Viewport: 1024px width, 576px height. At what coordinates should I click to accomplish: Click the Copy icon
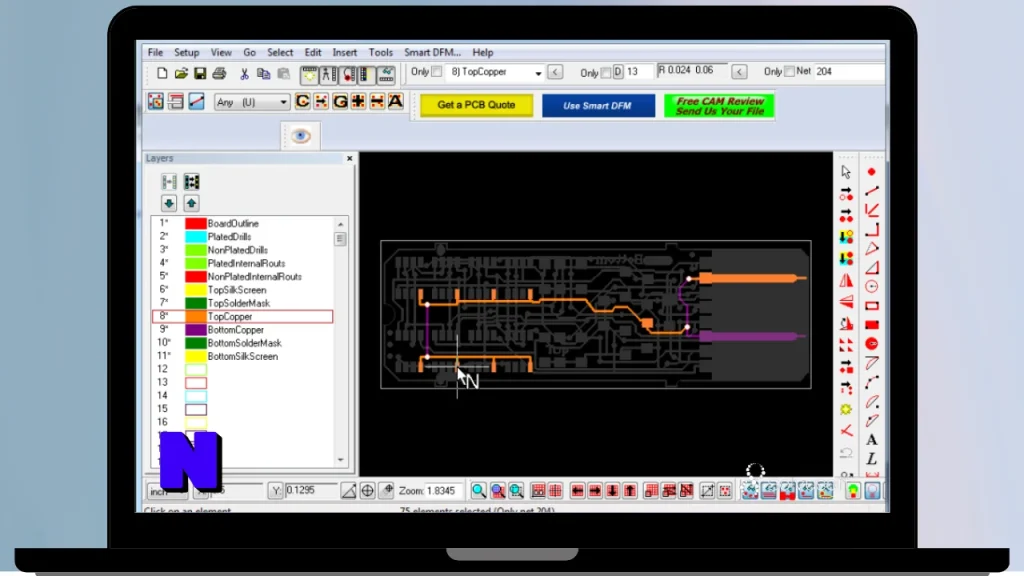pos(263,74)
